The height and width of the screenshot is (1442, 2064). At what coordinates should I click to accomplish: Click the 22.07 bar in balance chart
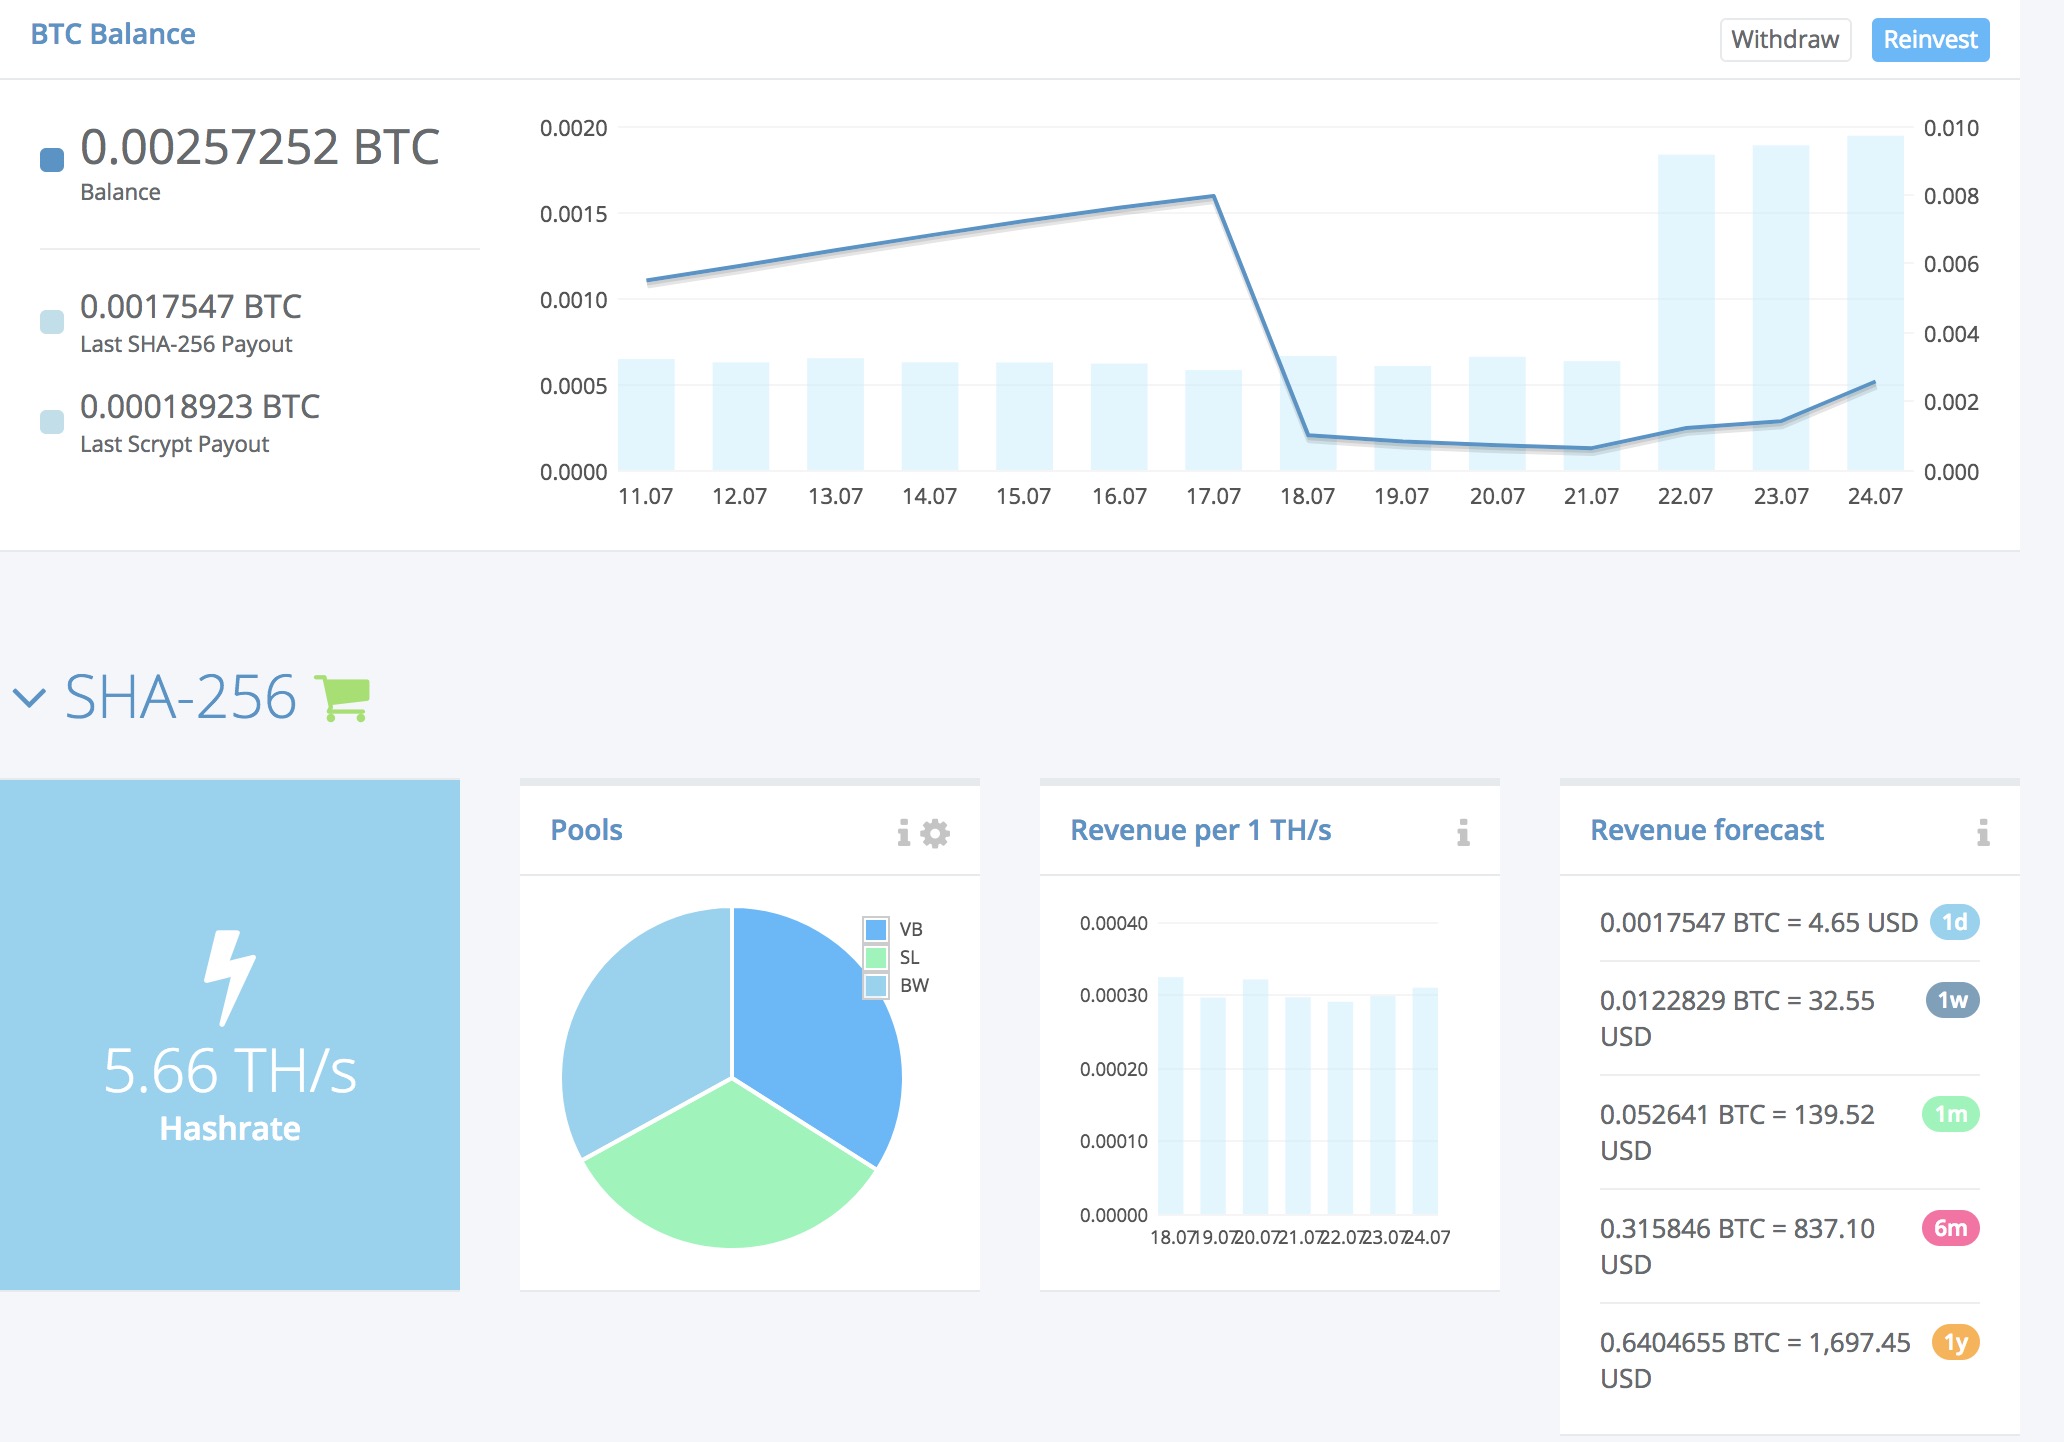tap(1686, 312)
